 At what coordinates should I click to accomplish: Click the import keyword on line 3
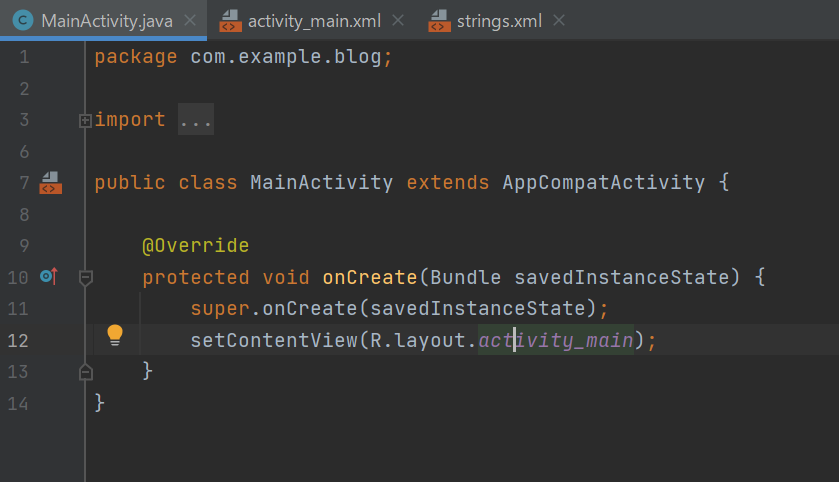[x=130, y=119]
